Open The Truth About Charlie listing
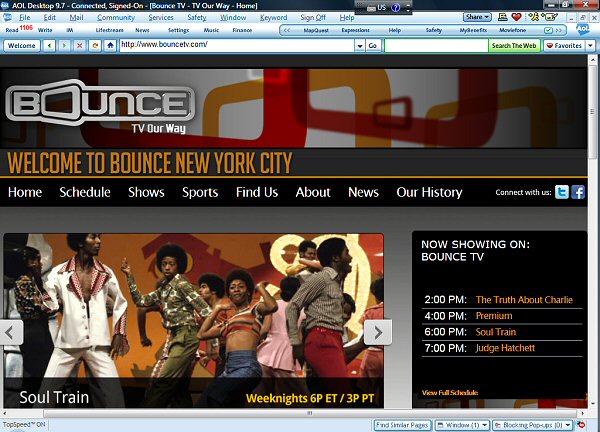This screenshot has width=600, height=432. point(524,300)
